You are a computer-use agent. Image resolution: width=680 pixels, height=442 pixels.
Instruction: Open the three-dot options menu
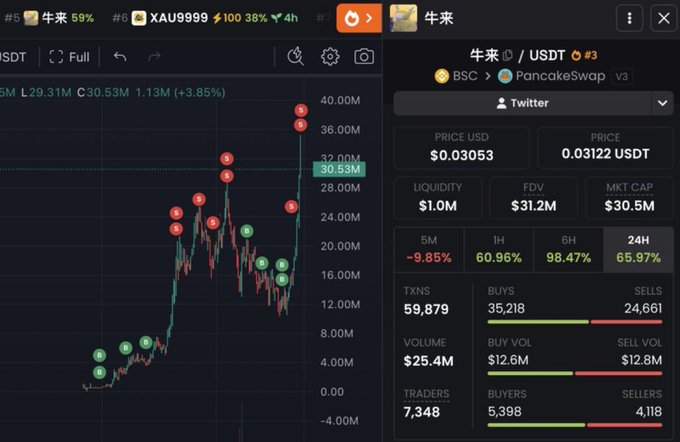(x=629, y=18)
